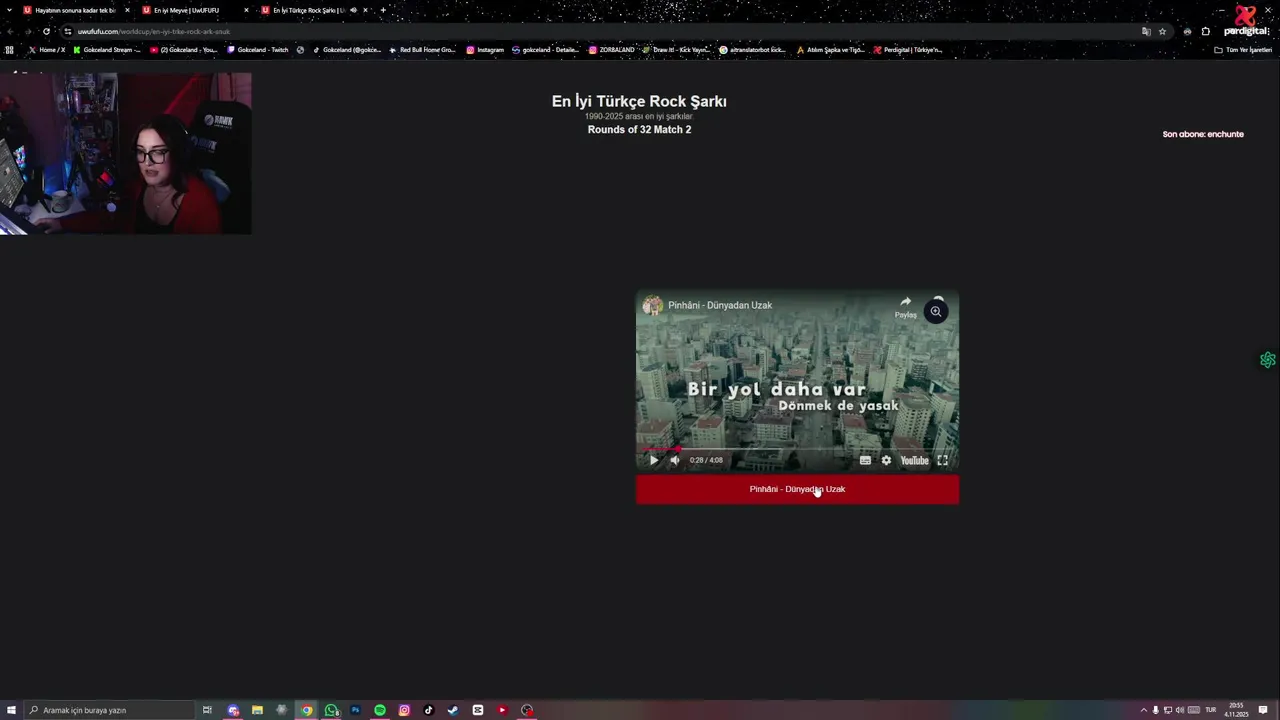Open Steam from the taskbar

pos(453,710)
